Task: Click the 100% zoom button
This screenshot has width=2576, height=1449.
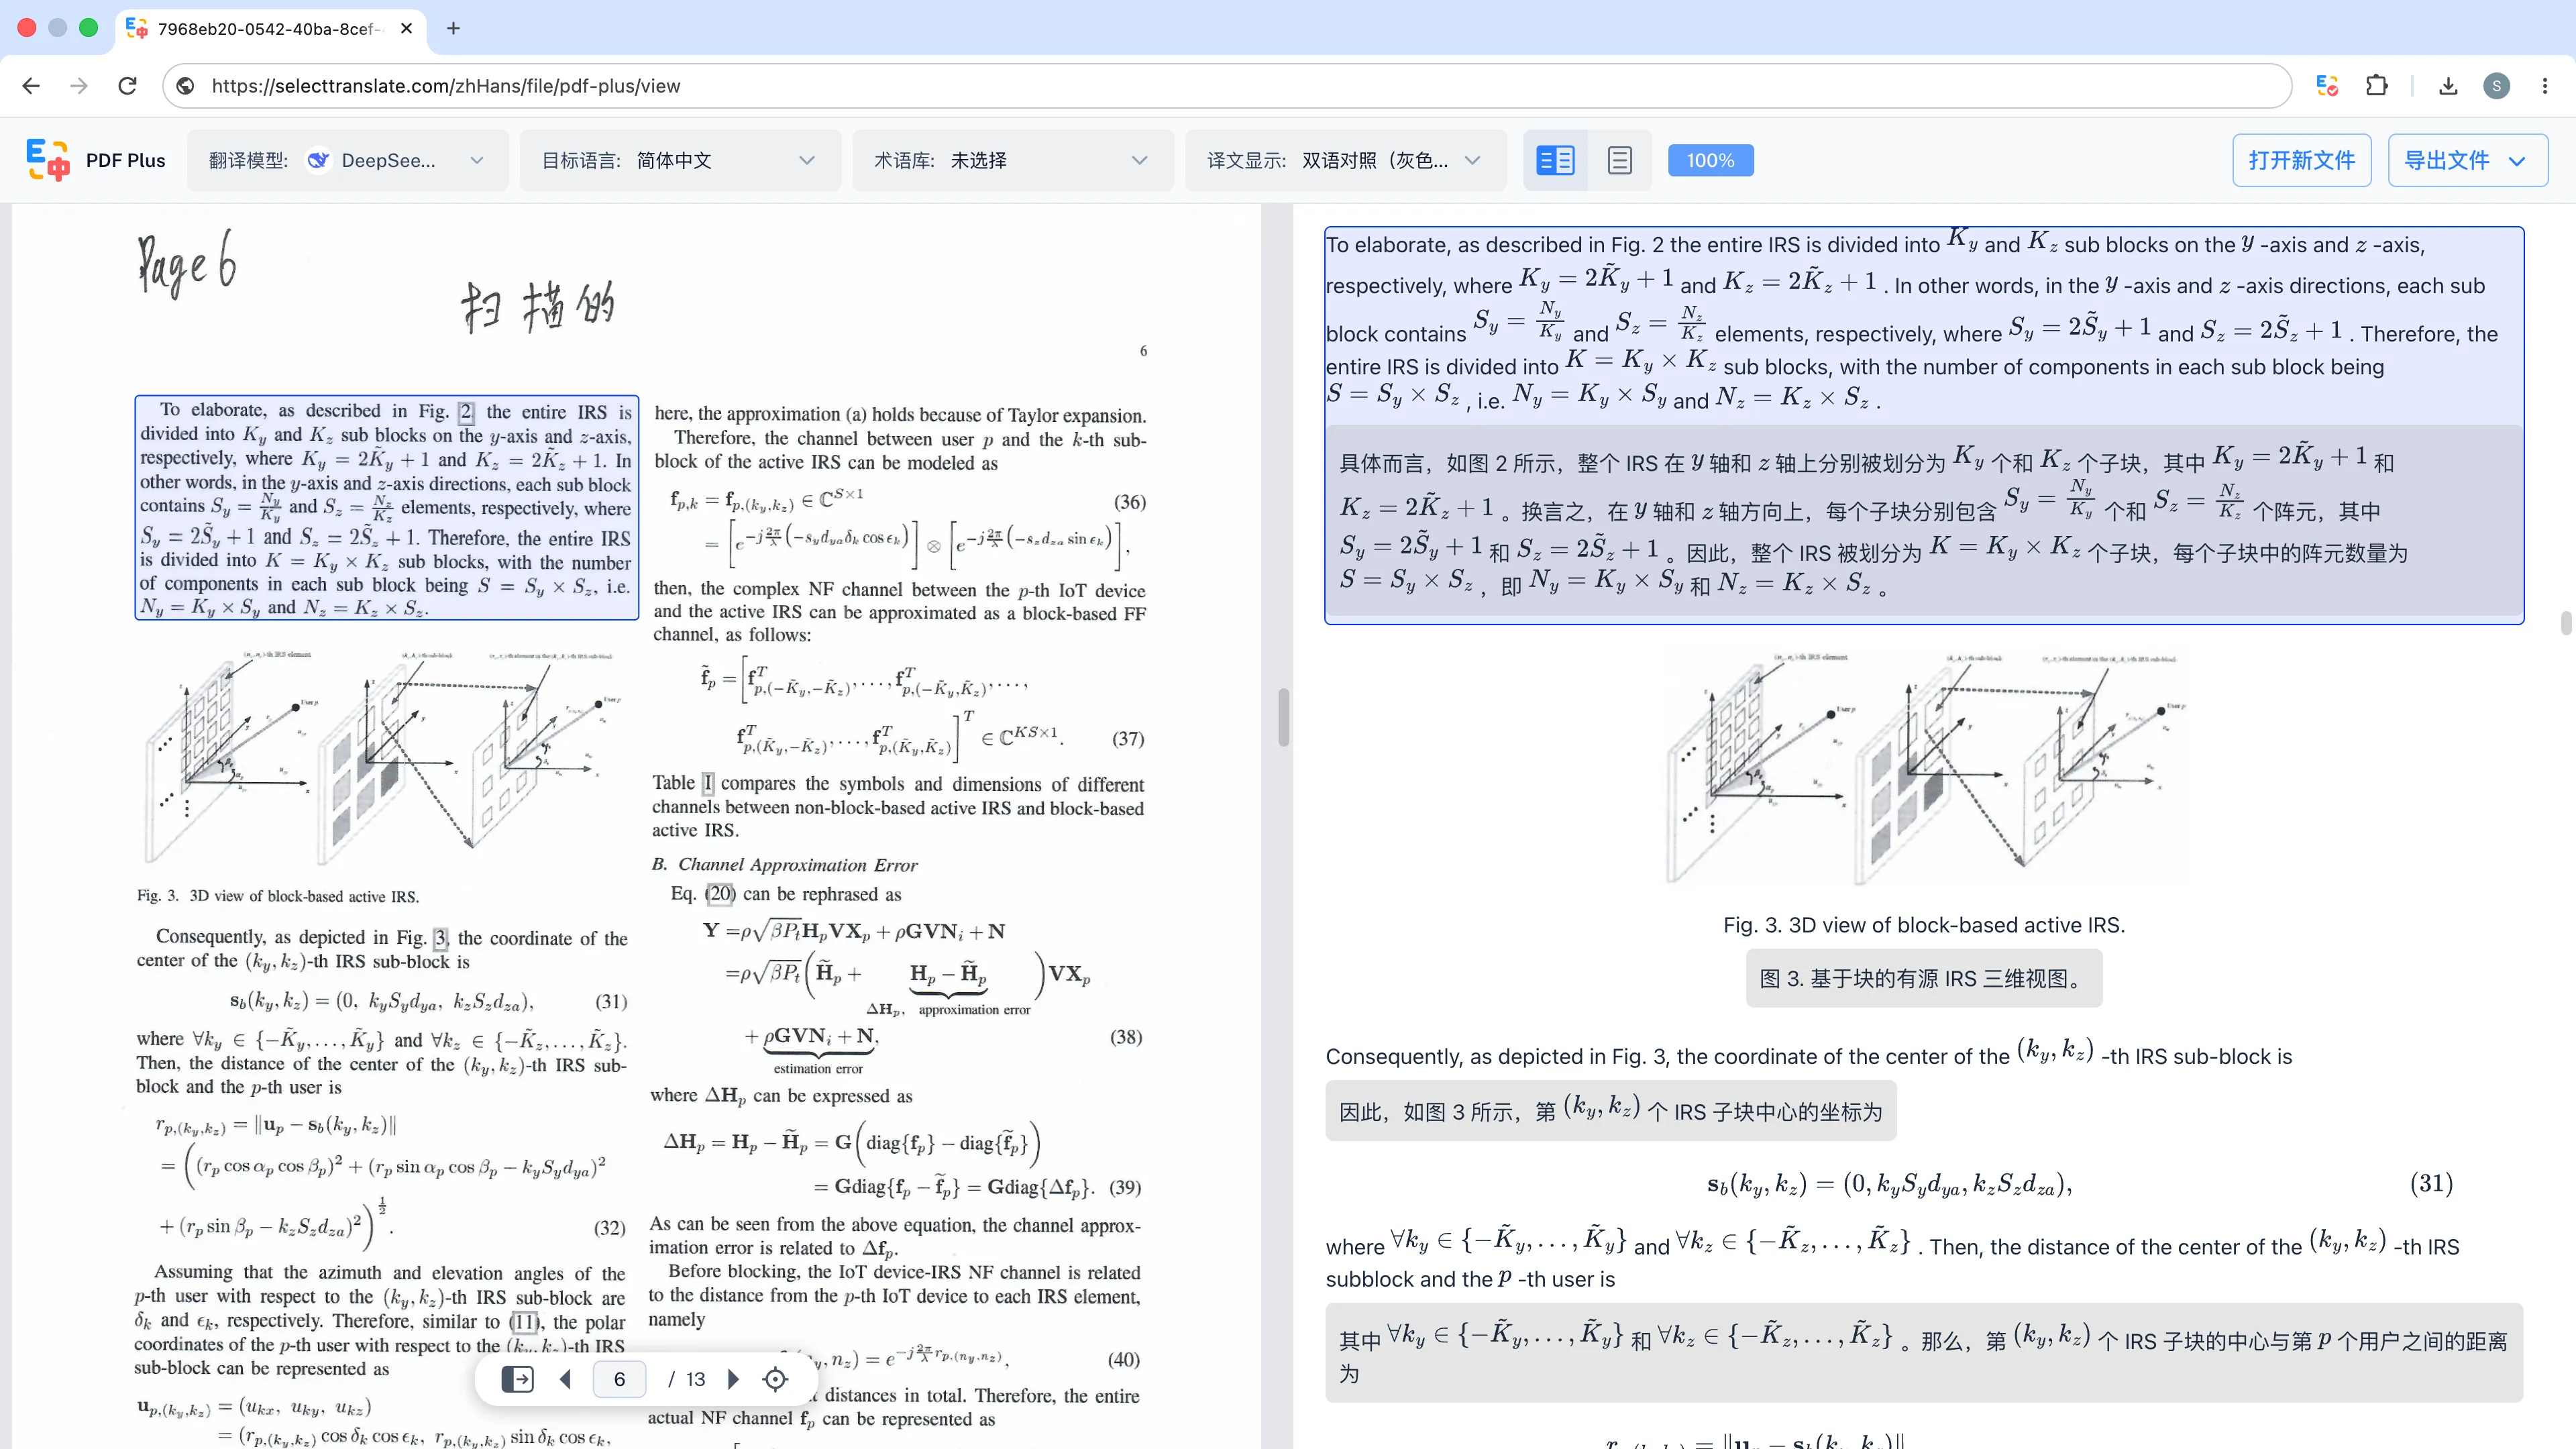Action: pyautogui.click(x=1710, y=160)
